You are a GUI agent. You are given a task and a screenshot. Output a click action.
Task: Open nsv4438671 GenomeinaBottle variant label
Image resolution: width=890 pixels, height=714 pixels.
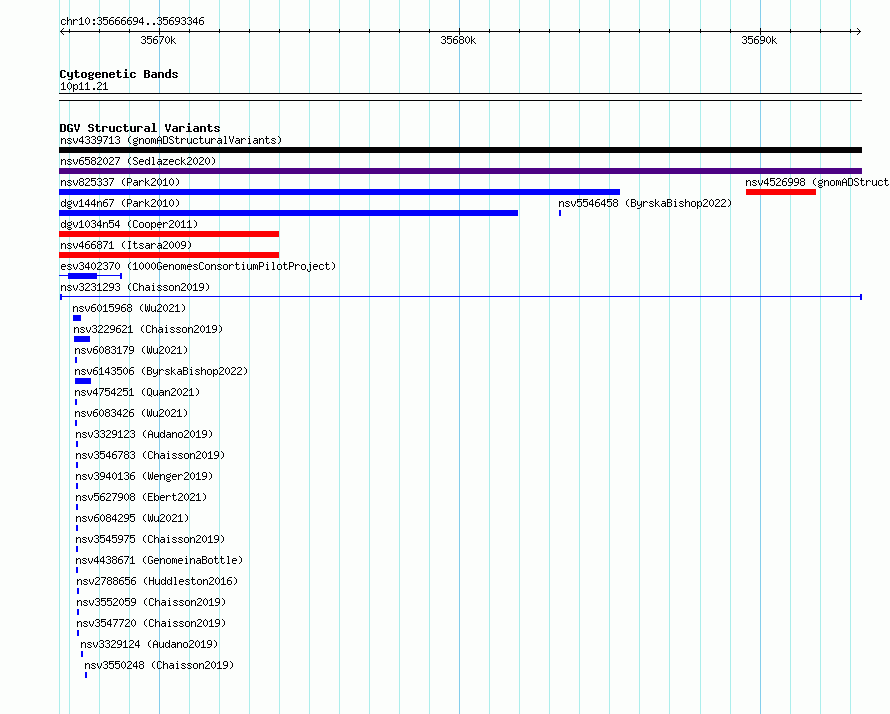pos(159,560)
